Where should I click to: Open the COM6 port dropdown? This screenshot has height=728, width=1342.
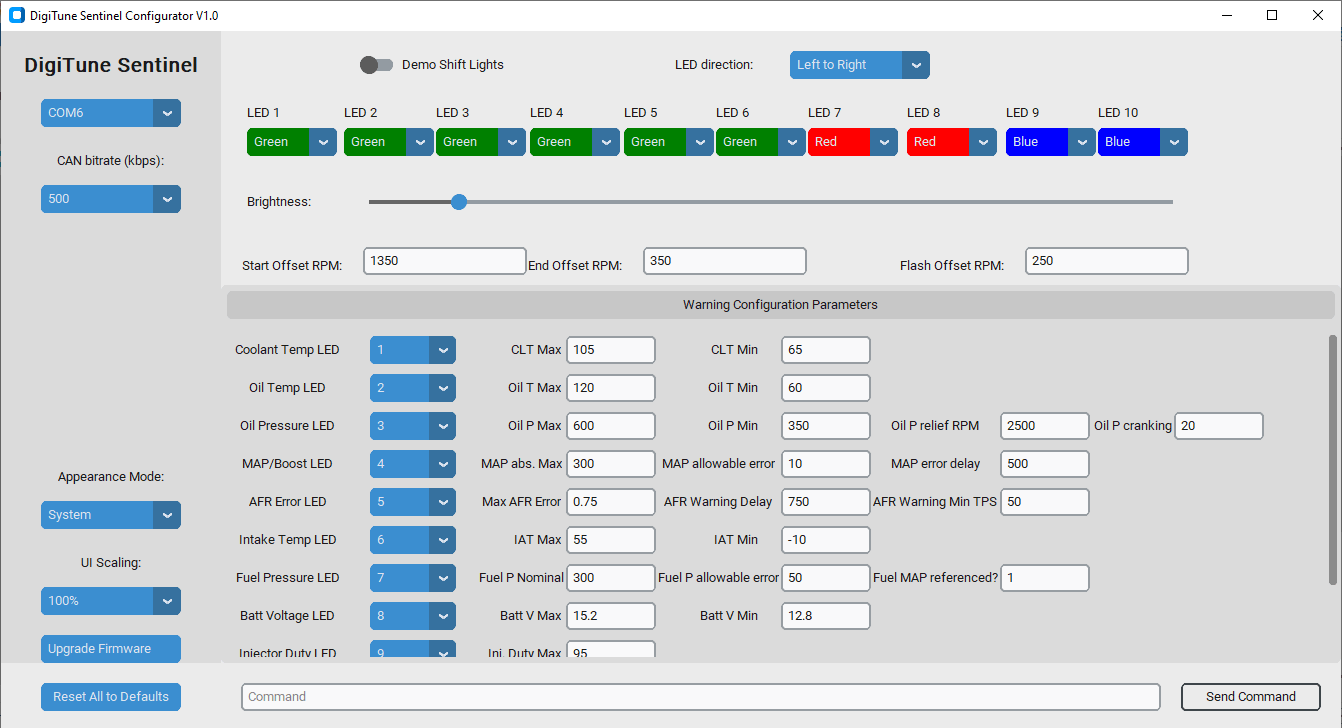(111, 113)
